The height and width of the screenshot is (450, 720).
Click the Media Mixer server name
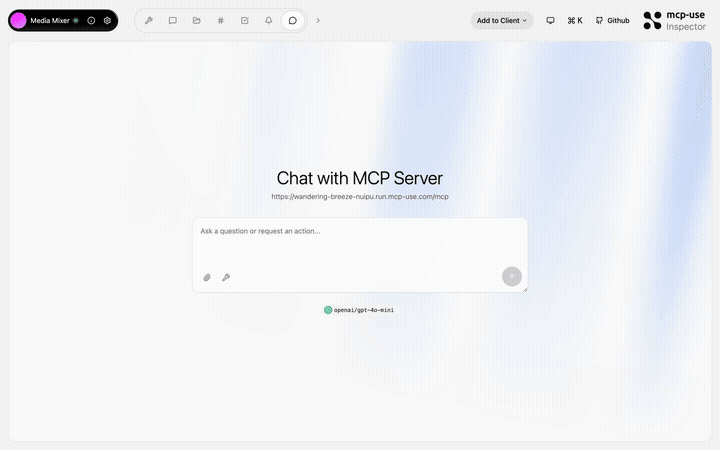tap(50, 20)
